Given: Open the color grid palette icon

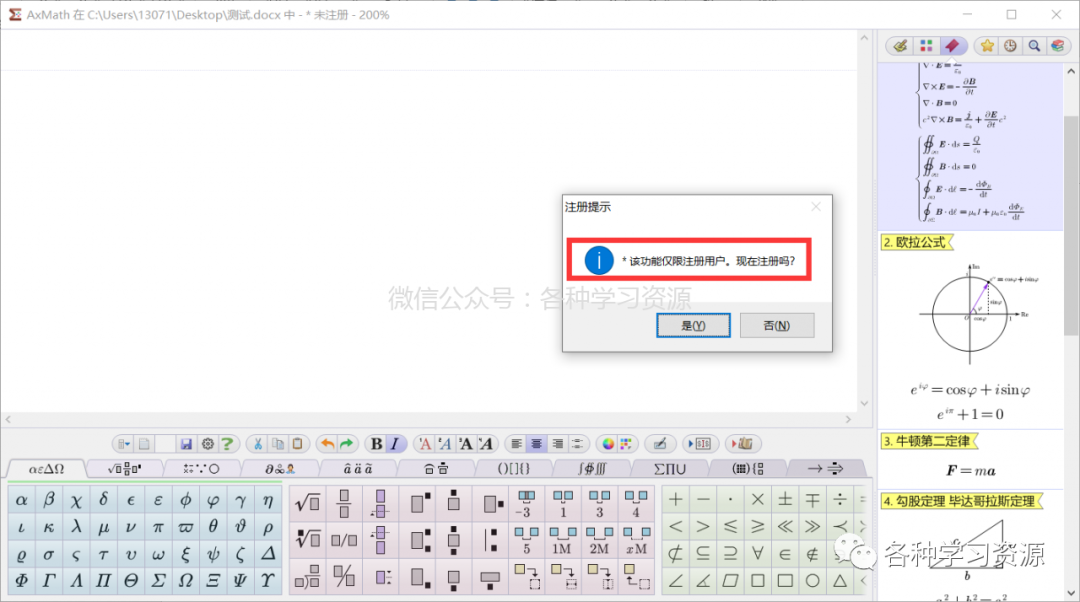Looking at the screenshot, I should 625,444.
